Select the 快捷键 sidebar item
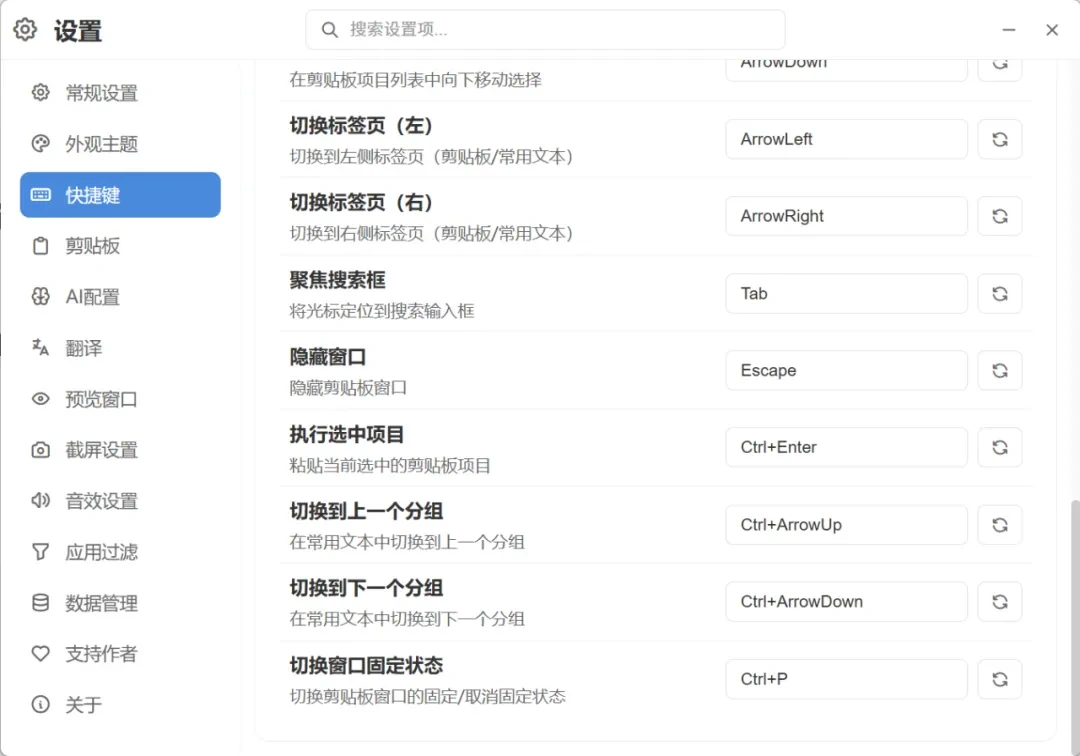The width and height of the screenshot is (1080, 756). (120, 195)
